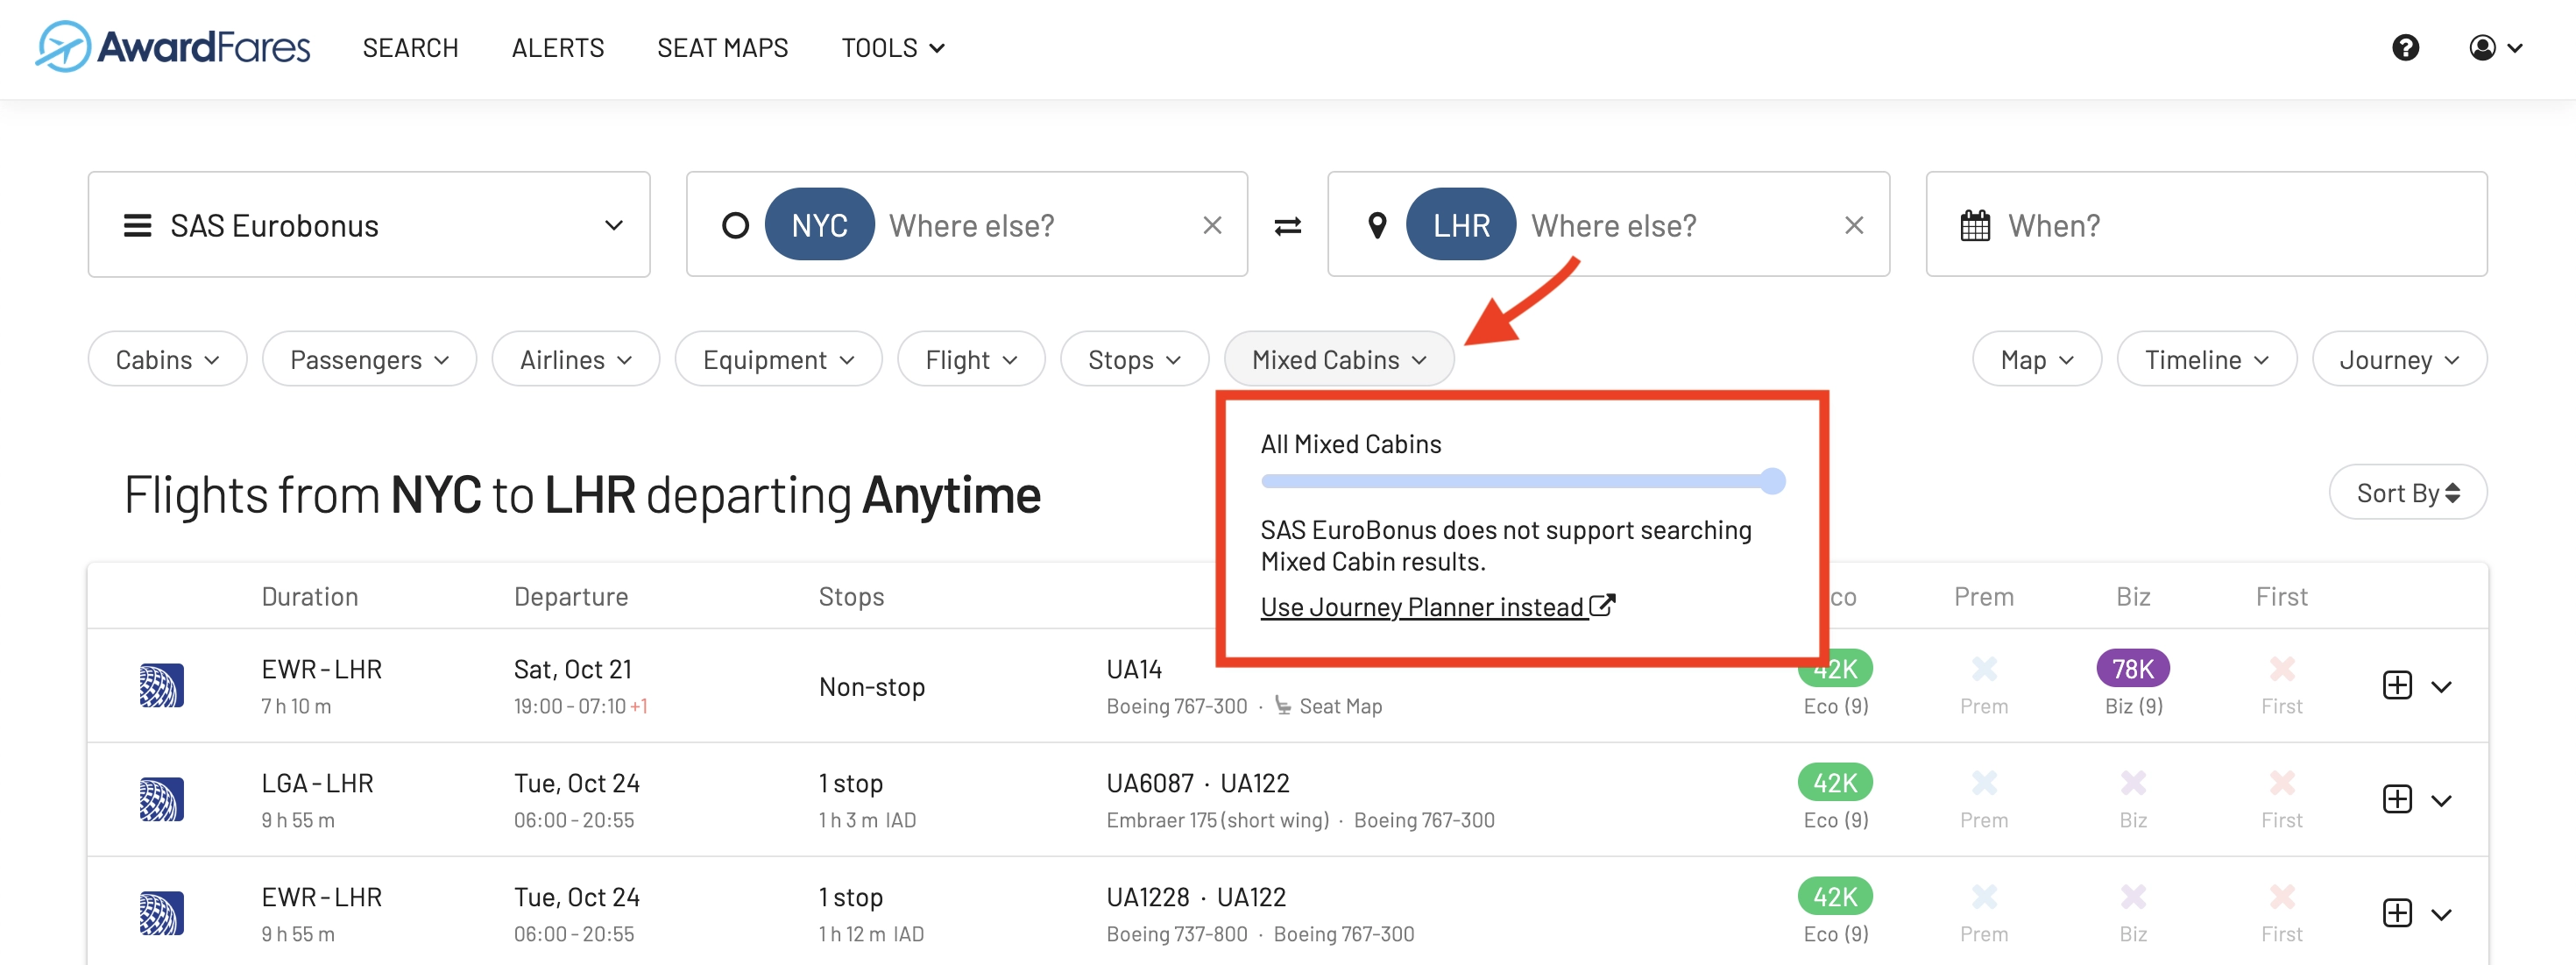Open the Passengers filter dropdown
The image size is (2576, 965).
[x=369, y=359]
